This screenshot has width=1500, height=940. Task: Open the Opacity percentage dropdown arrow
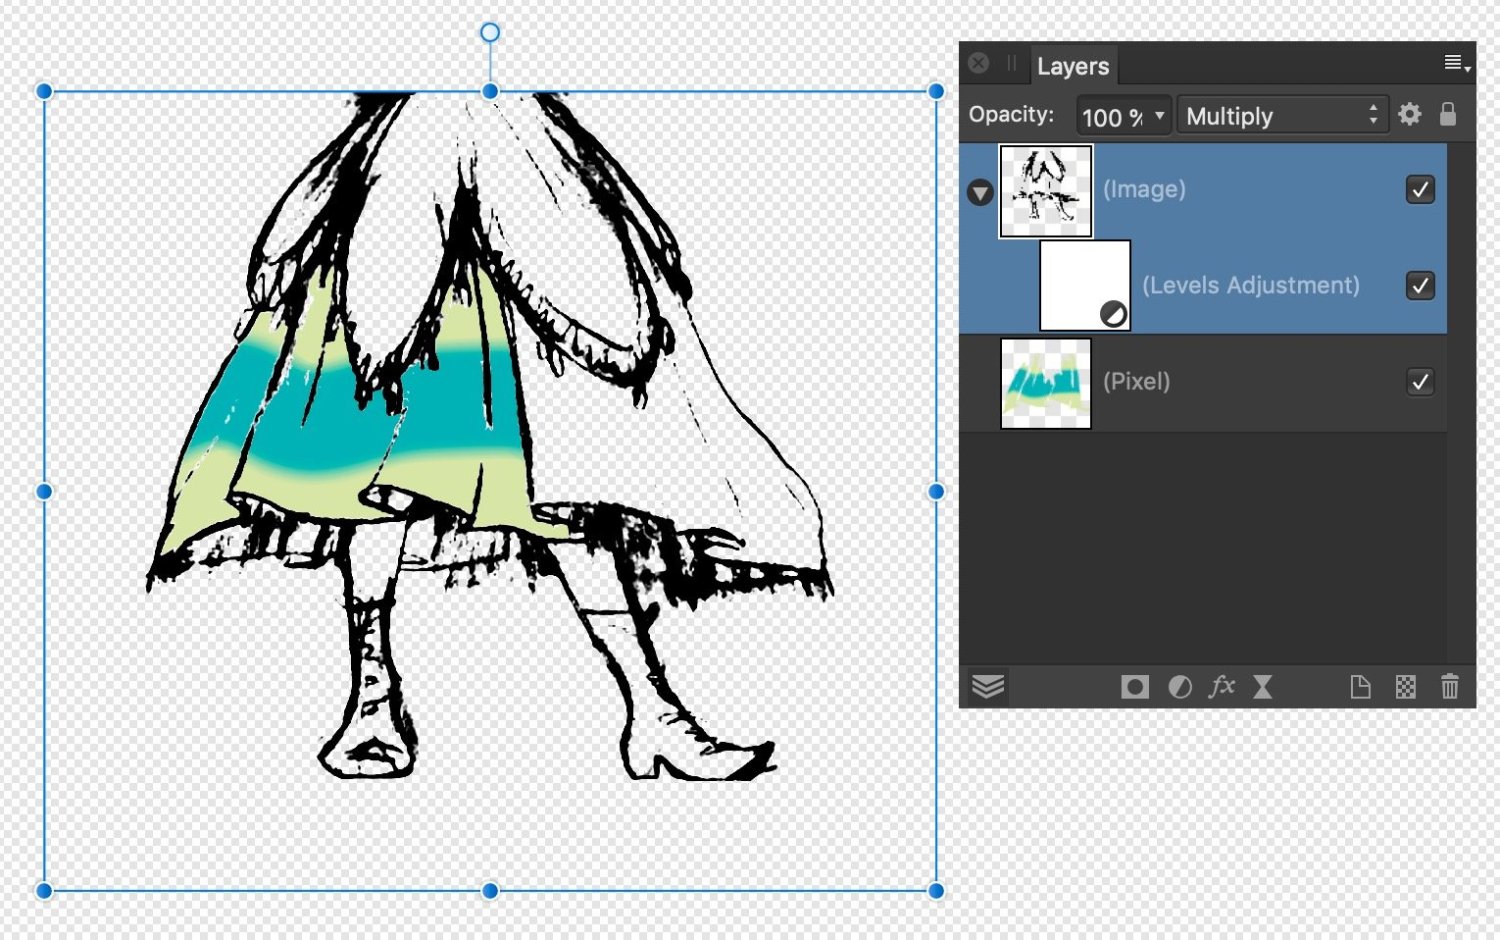pyautogui.click(x=1159, y=116)
